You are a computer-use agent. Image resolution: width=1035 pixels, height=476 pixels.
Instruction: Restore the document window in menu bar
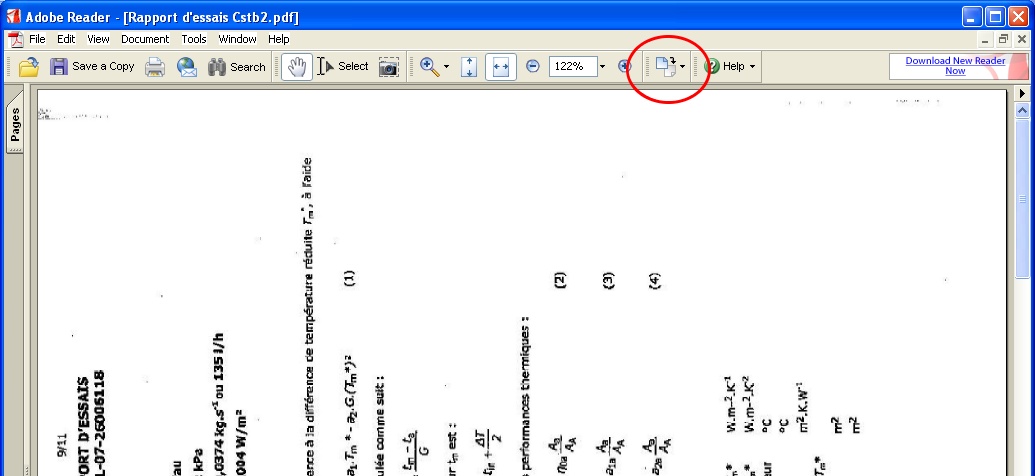tap(1003, 40)
